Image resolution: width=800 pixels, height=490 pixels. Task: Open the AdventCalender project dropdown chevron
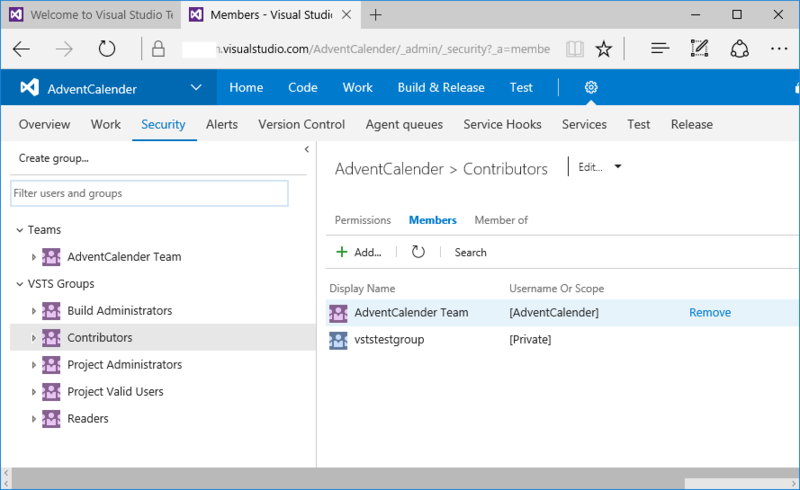[x=196, y=87]
